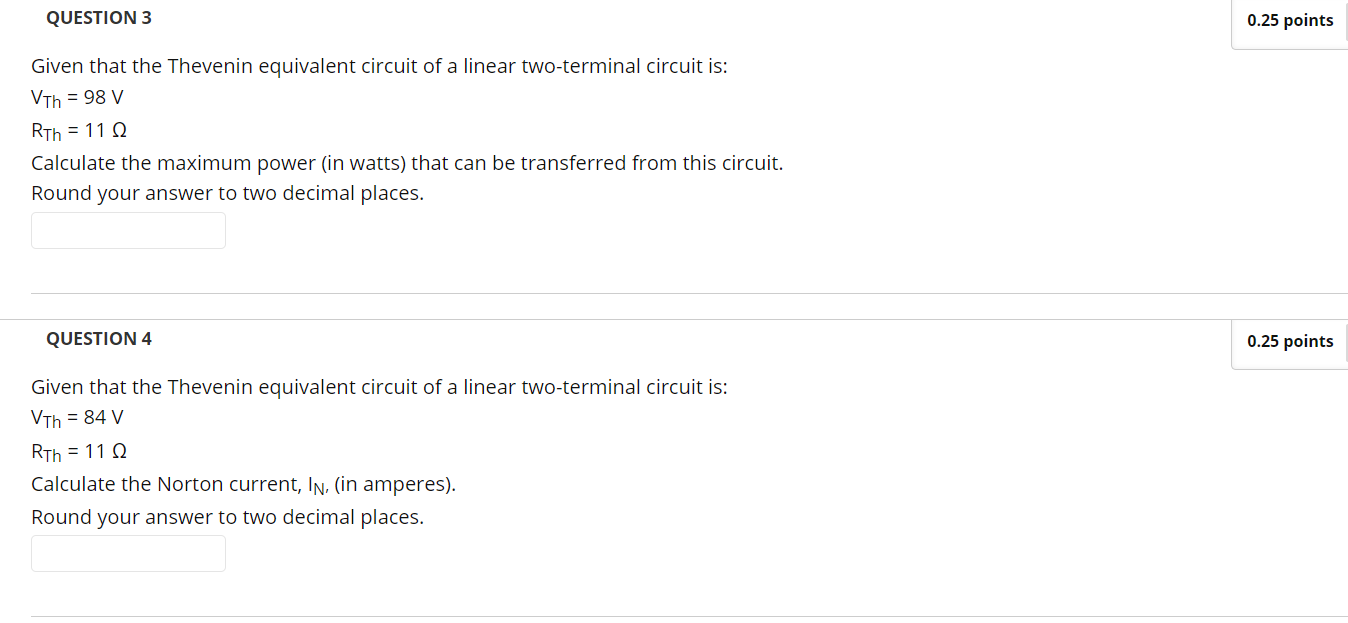
Task: Click the Thevenin description line in Question 4
Action: tap(379, 386)
